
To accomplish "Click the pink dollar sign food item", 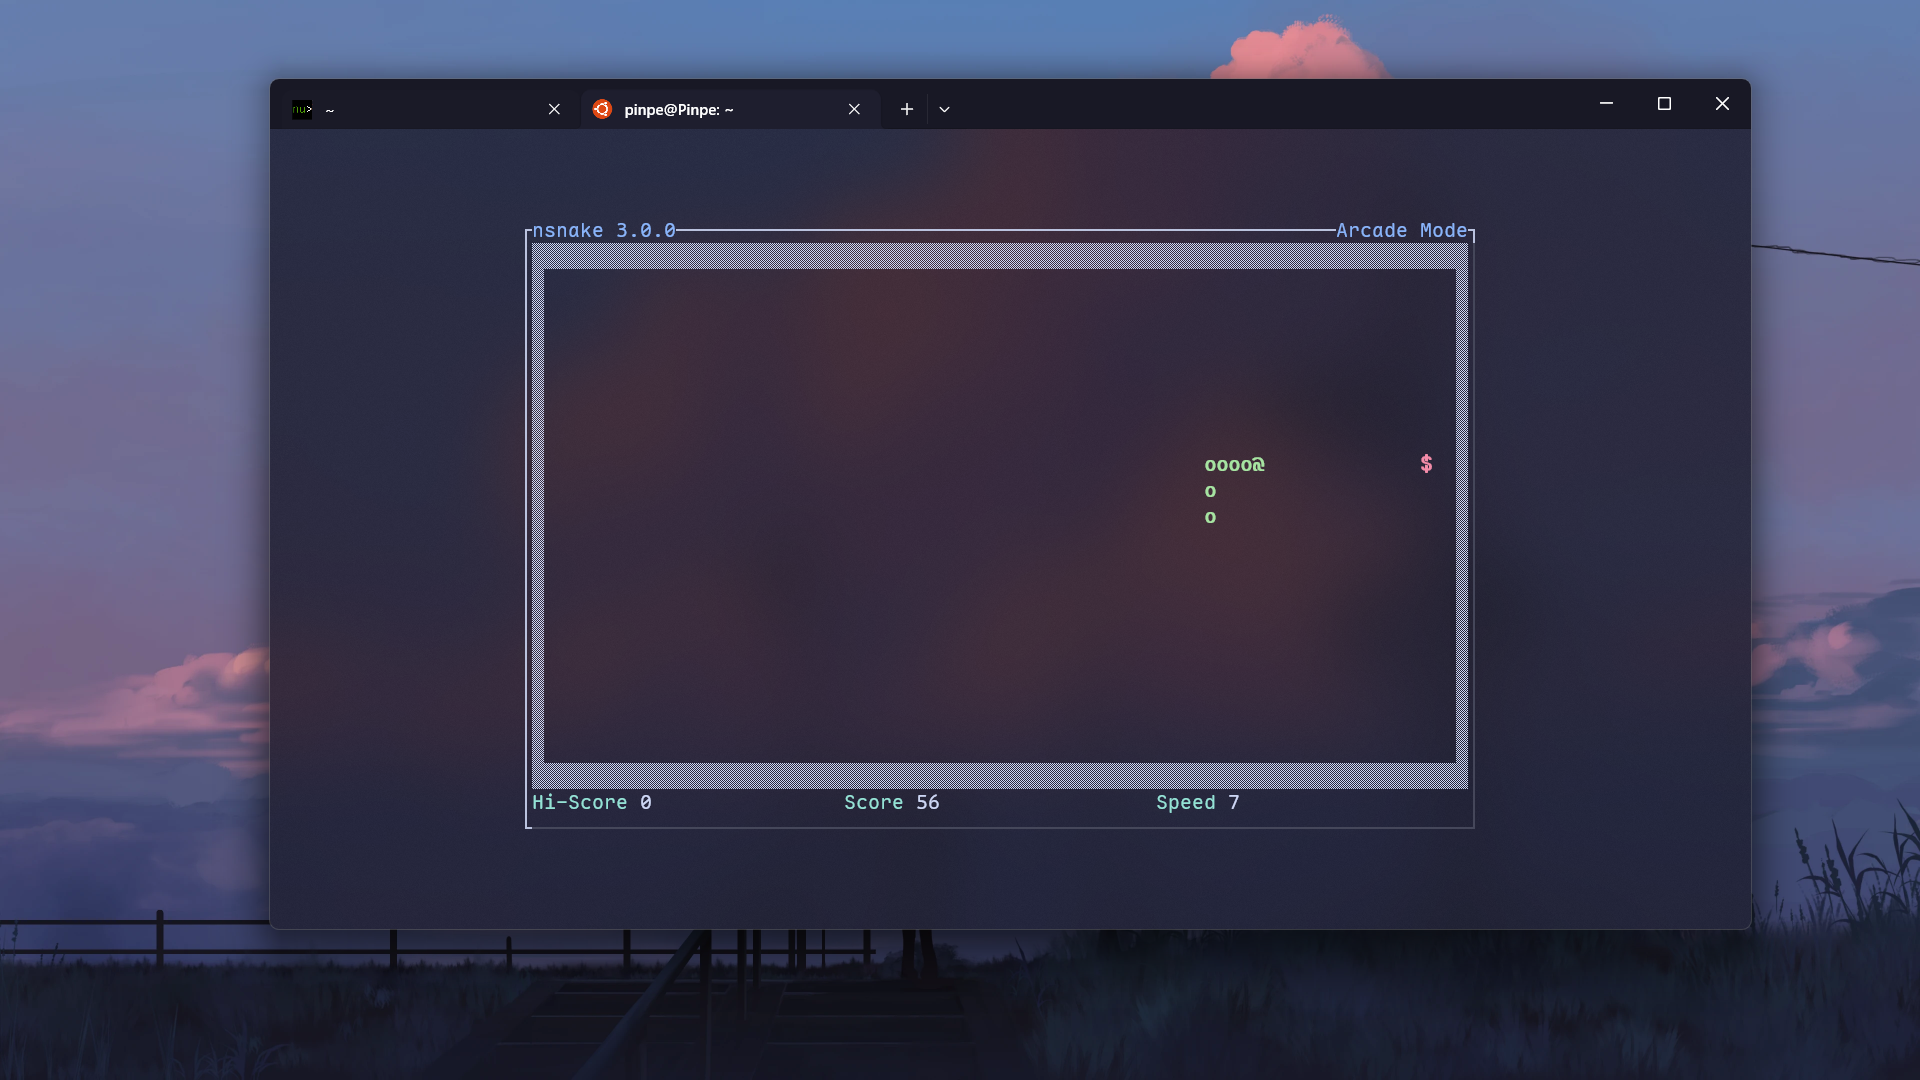I will (x=1426, y=464).
